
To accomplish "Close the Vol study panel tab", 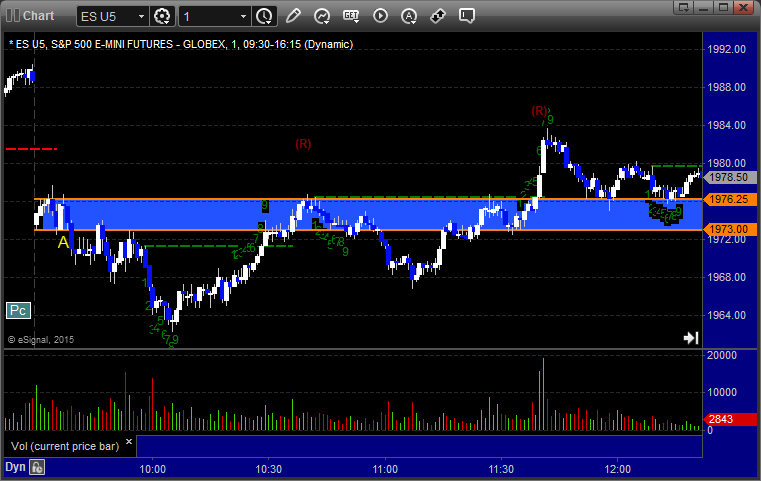I will click(x=129, y=440).
